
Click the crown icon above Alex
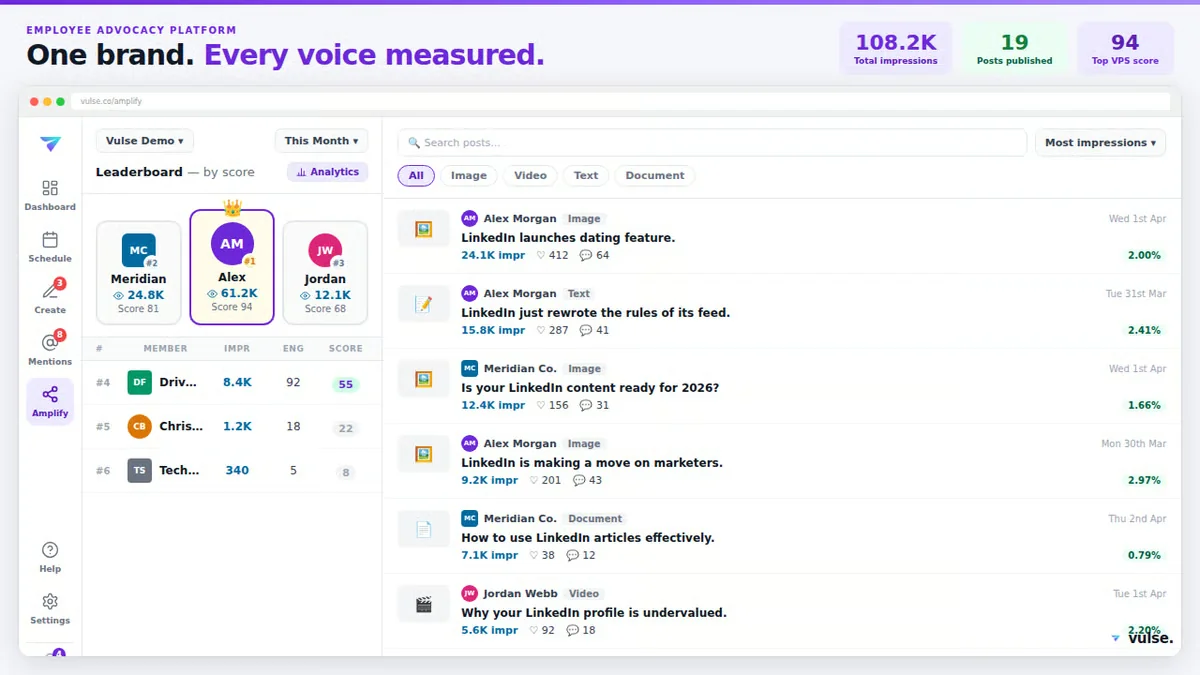pos(232,208)
